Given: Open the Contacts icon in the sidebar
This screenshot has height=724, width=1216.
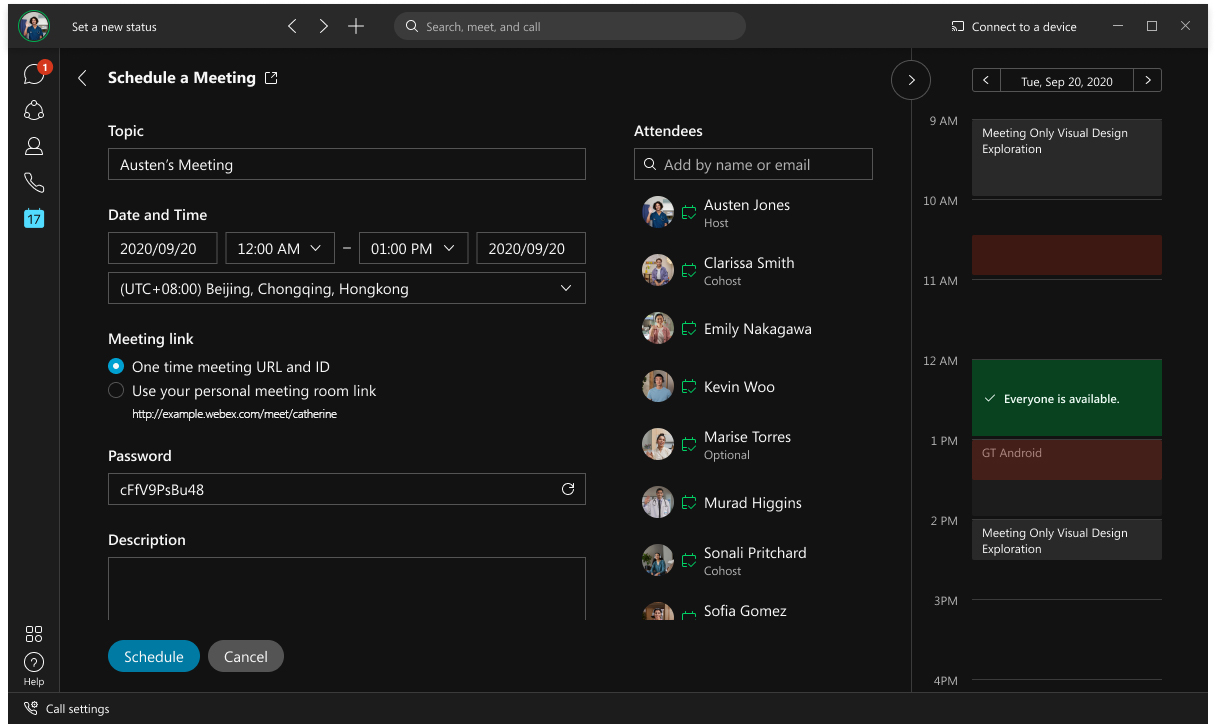Looking at the screenshot, I should point(34,146).
